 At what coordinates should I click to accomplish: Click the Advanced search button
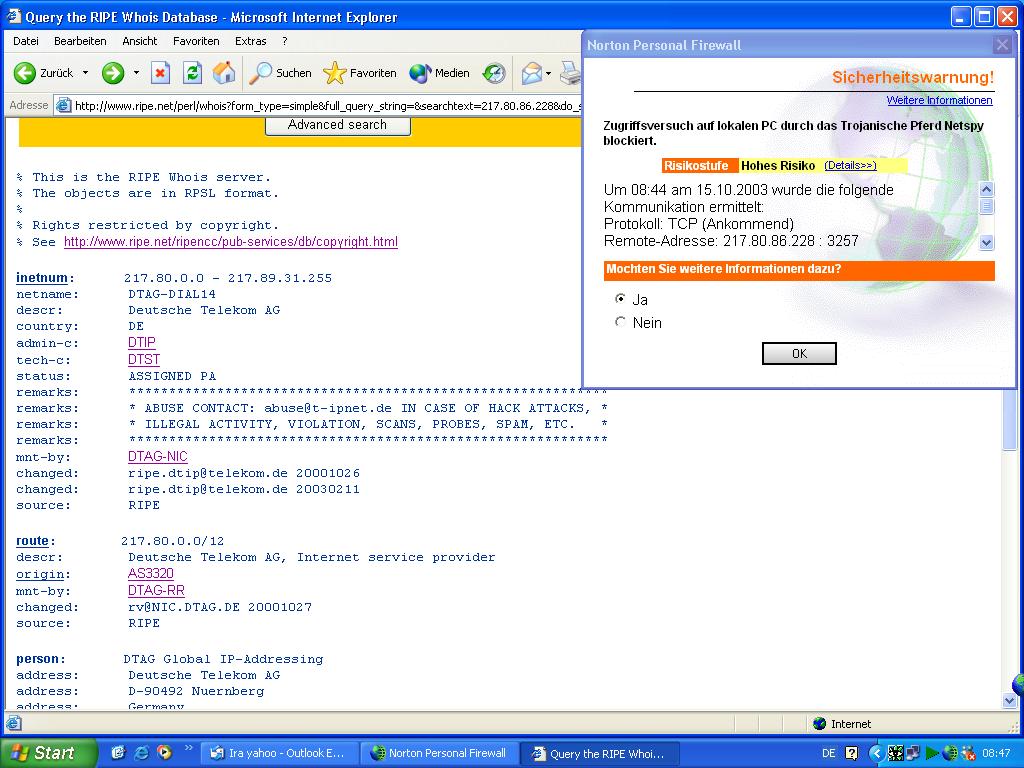[338, 125]
